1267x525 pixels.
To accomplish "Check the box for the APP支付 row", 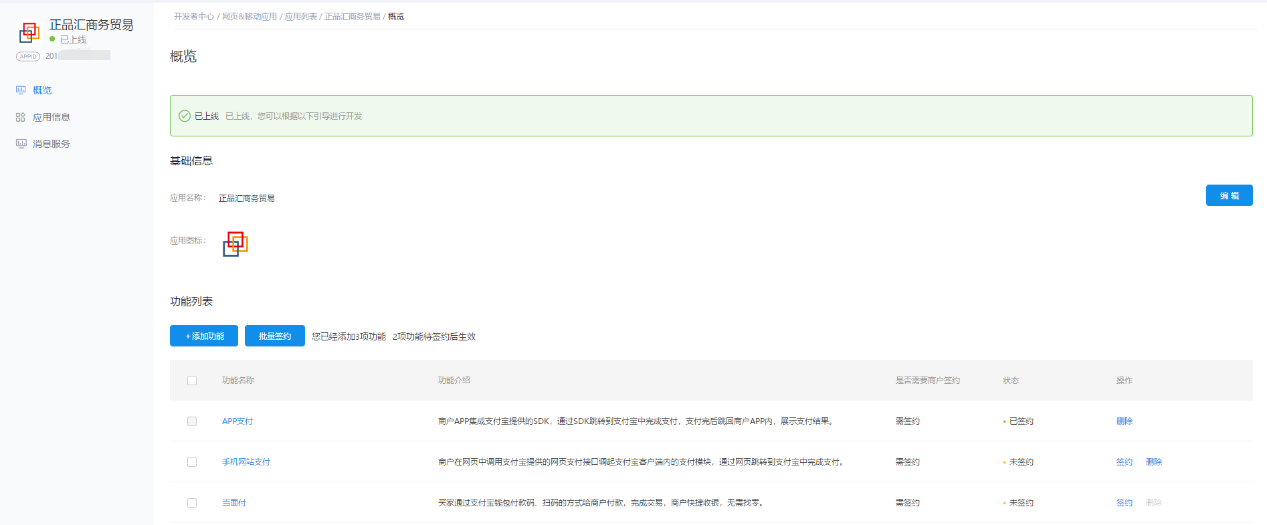I will 192,421.
